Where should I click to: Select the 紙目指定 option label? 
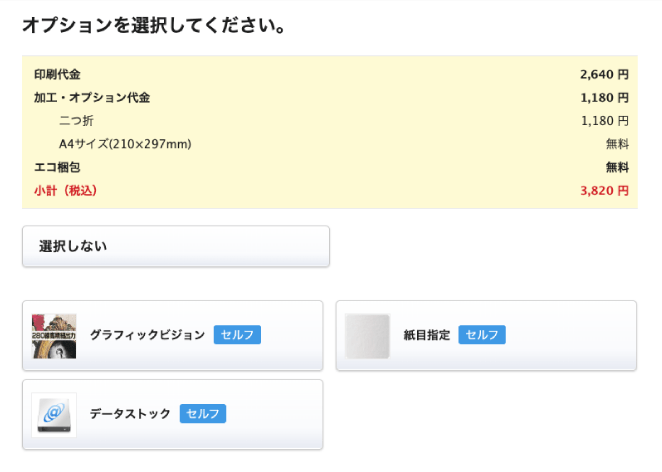[x=427, y=335]
